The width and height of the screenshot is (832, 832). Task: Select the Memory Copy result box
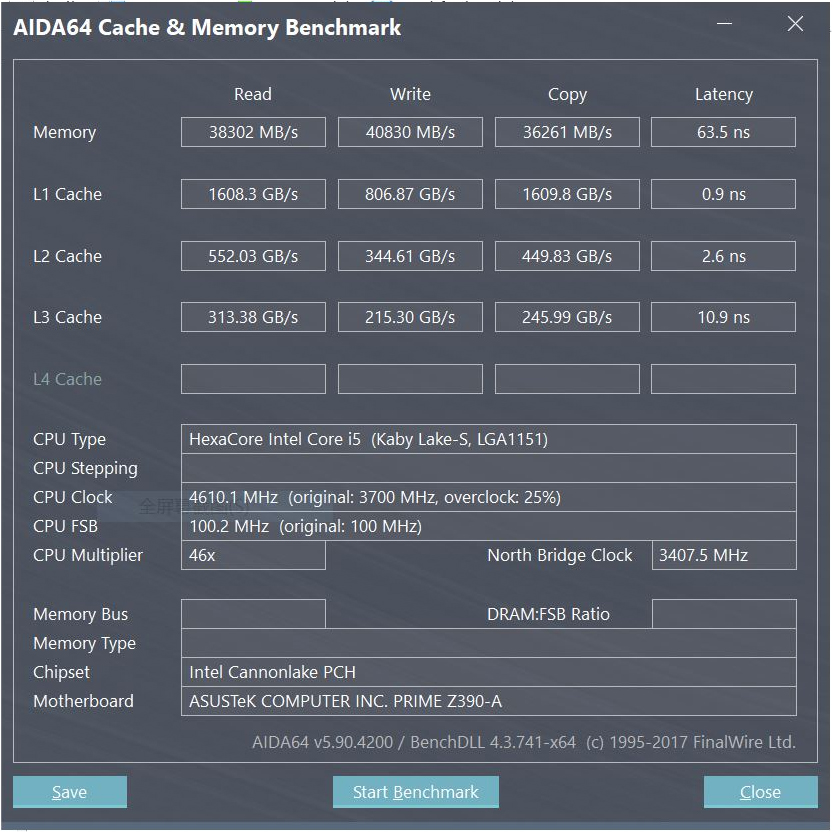click(x=567, y=132)
